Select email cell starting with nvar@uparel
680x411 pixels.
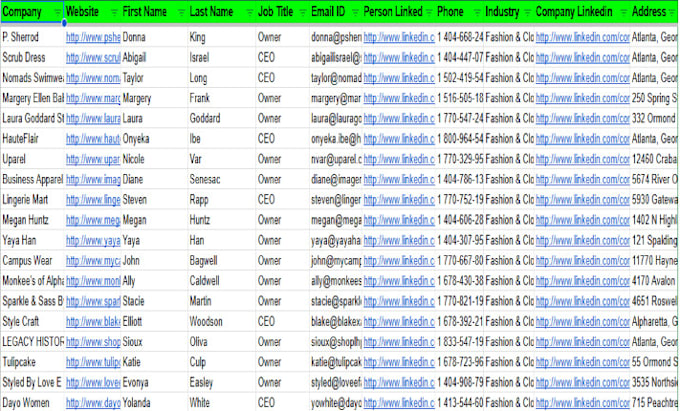[x=336, y=159]
